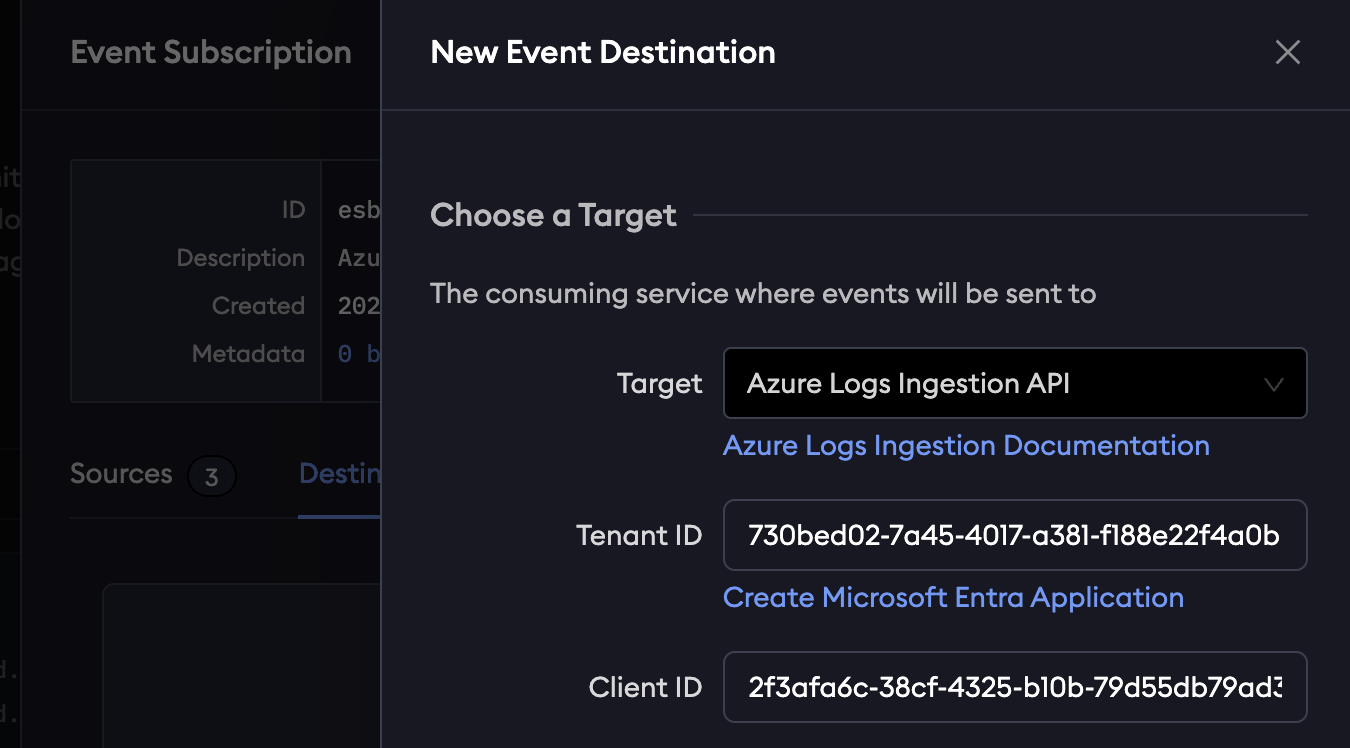Select the partially hidden Destinations tab

(340, 473)
